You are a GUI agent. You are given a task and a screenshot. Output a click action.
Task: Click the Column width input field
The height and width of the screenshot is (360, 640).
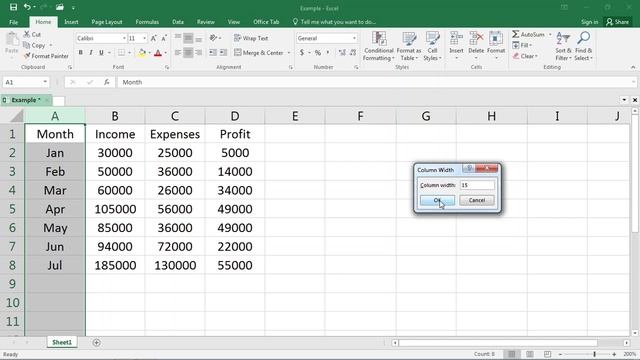click(477, 185)
